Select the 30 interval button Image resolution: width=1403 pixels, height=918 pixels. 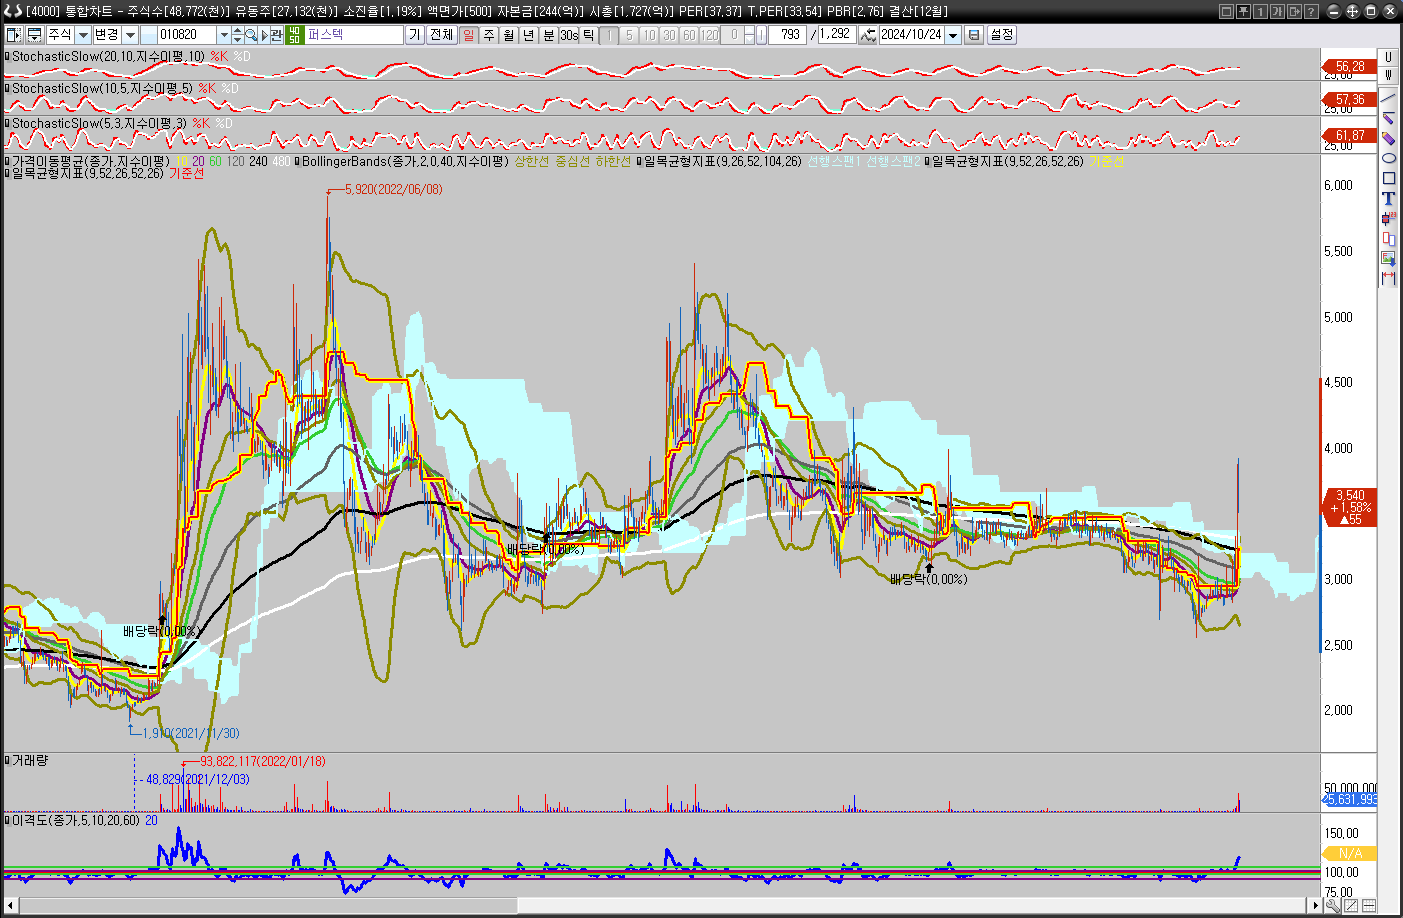(x=669, y=35)
